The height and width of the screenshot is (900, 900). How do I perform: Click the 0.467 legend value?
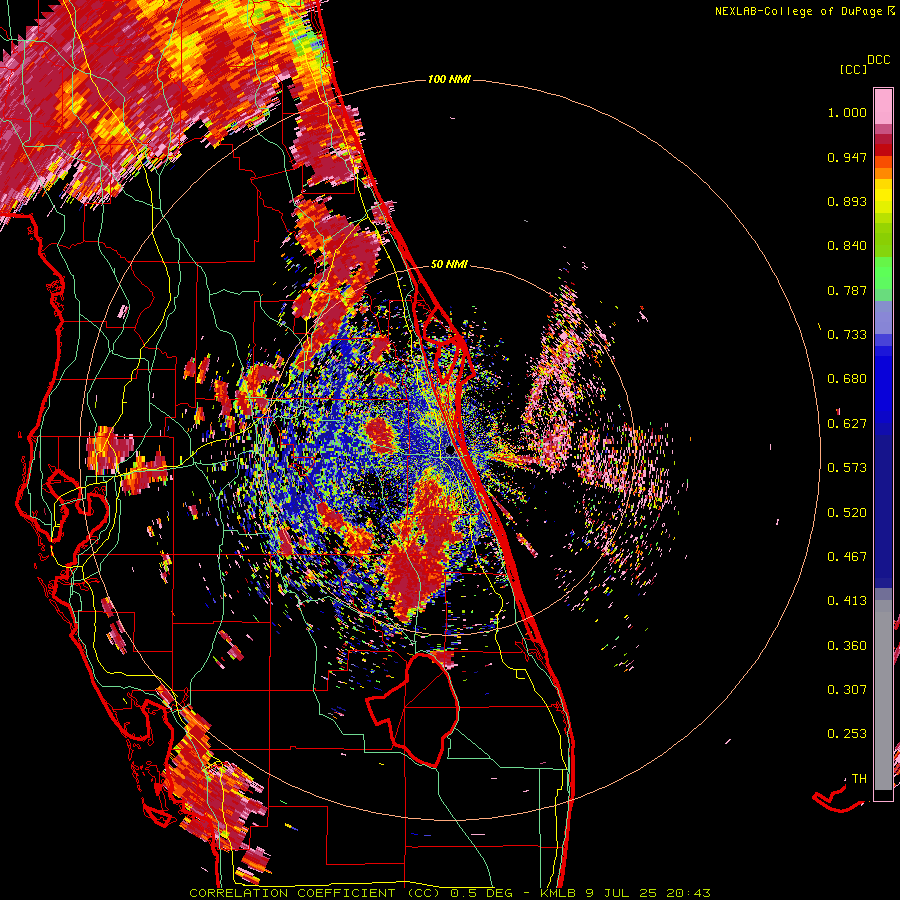click(x=847, y=557)
